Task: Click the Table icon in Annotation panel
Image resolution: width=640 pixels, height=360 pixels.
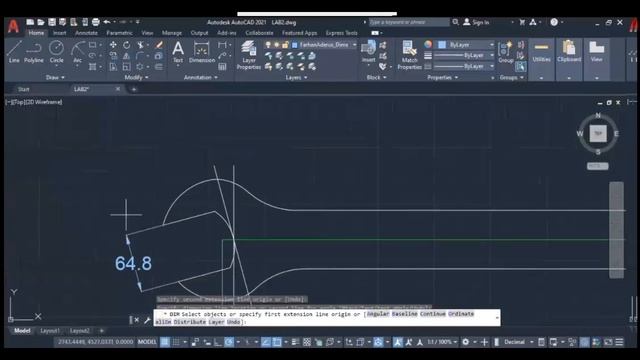Action: click(x=222, y=67)
